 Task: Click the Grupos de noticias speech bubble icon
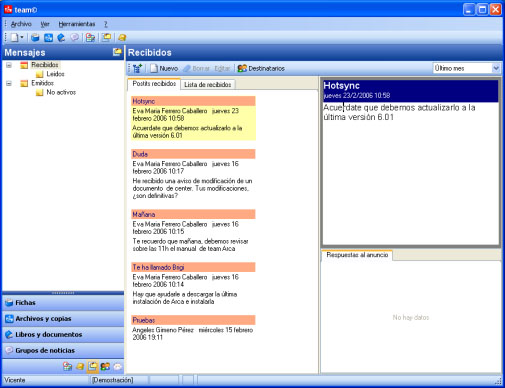[x=9, y=350]
